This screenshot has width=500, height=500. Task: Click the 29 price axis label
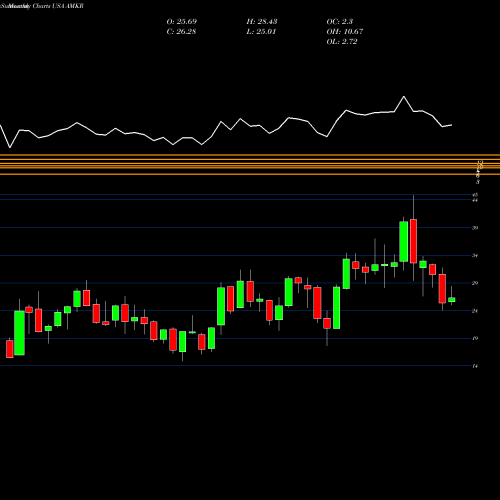coord(475,283)
